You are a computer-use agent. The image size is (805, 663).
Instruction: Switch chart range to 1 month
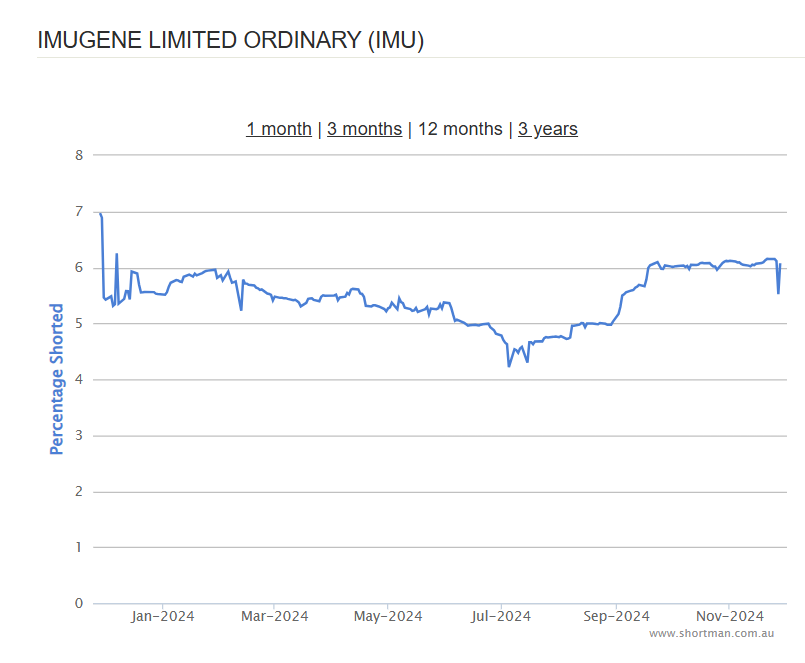coord(279,129)
